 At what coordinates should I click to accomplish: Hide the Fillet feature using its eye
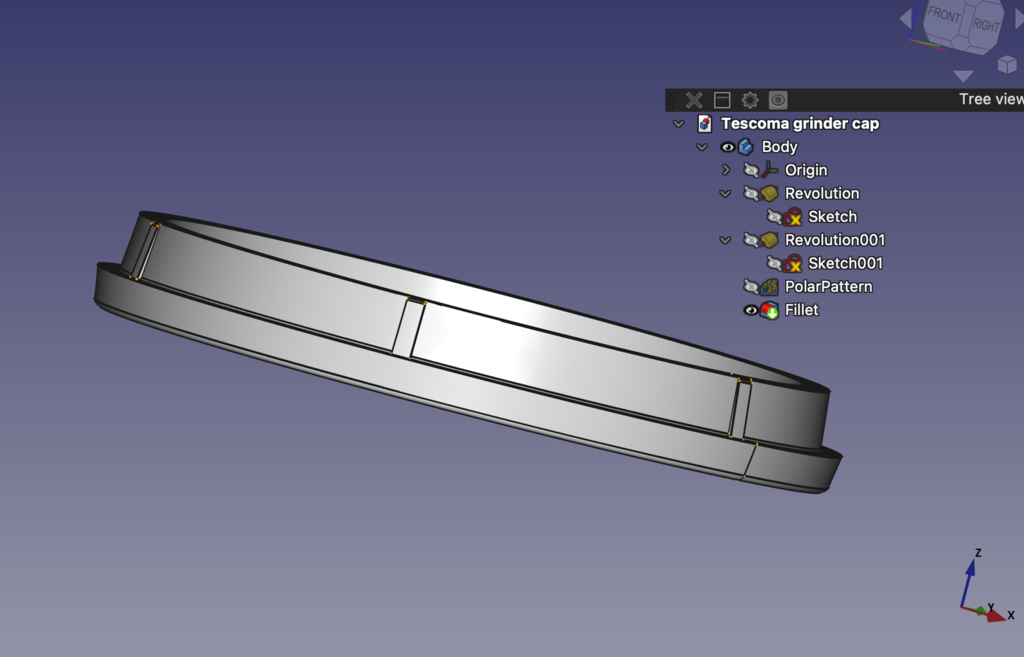point(750,310)
